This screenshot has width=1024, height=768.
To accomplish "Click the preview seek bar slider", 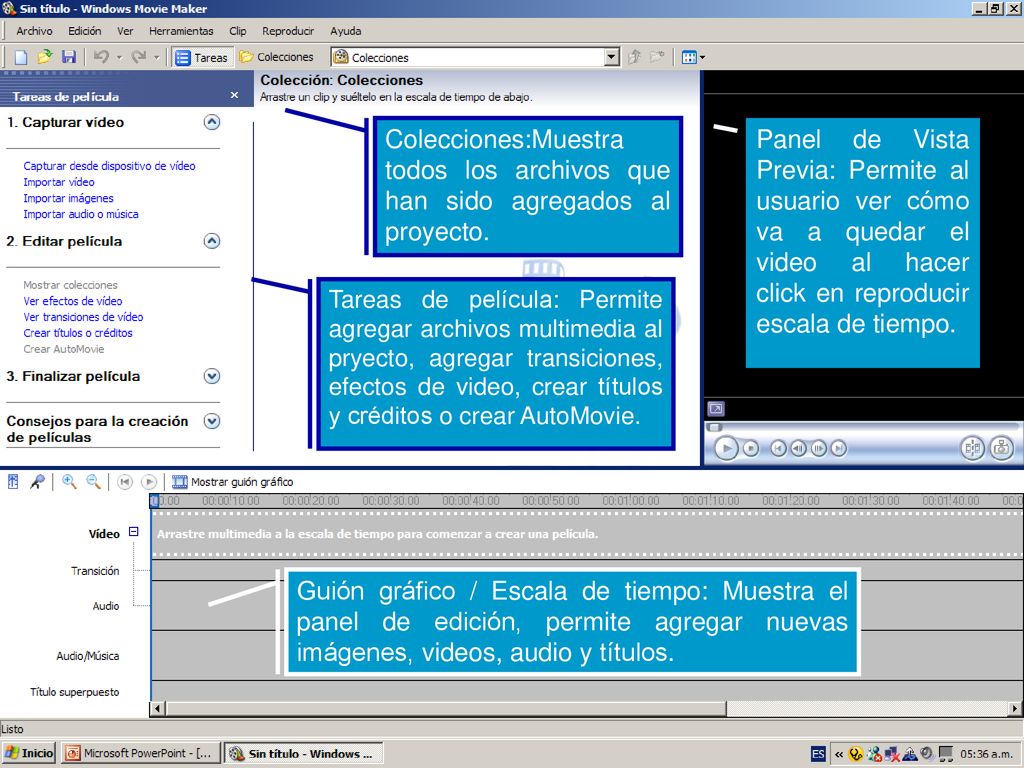I will coord(716,427).
